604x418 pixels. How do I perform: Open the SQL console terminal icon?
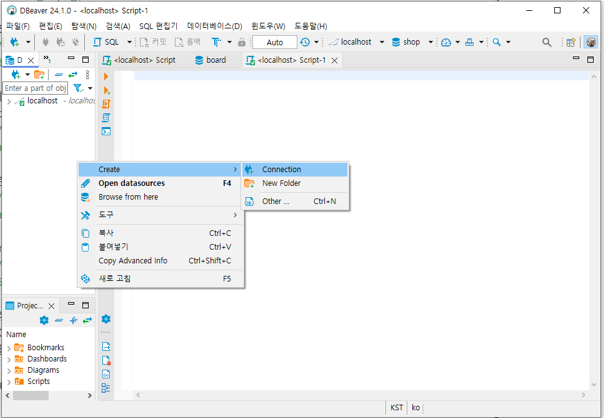tap(106, 132)
